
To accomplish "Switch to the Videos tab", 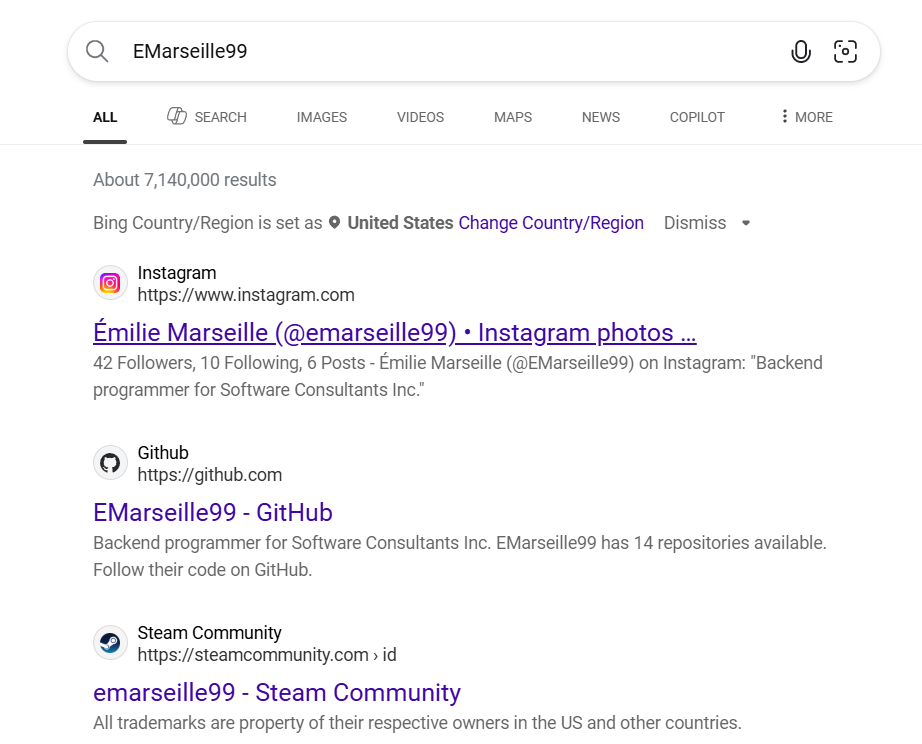I will coord(420,117).
